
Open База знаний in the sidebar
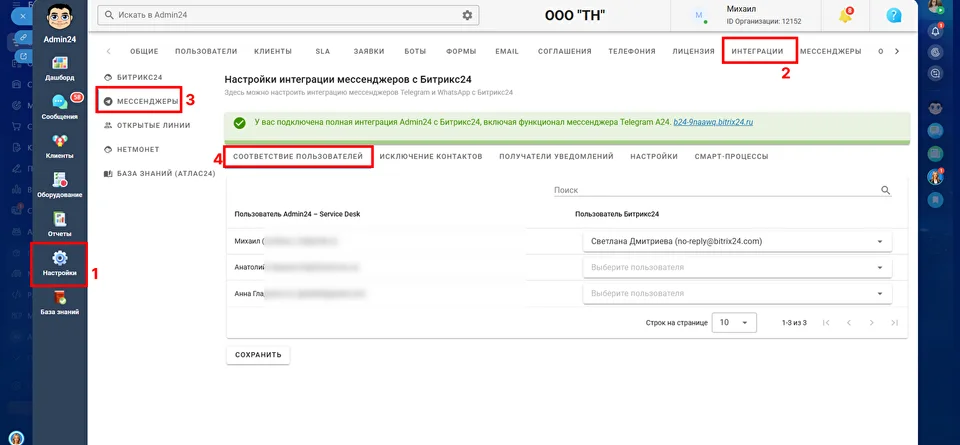tap(59, 302)
